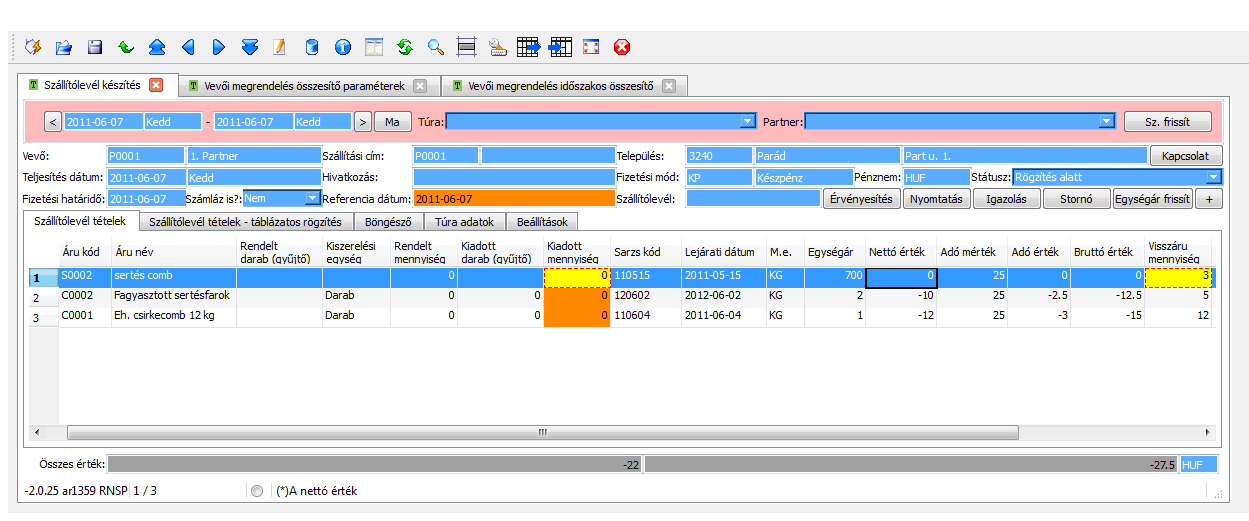Toggle the radio button in status bar
Viewport: 1249px width, 521px height.
tap(257, 491)
